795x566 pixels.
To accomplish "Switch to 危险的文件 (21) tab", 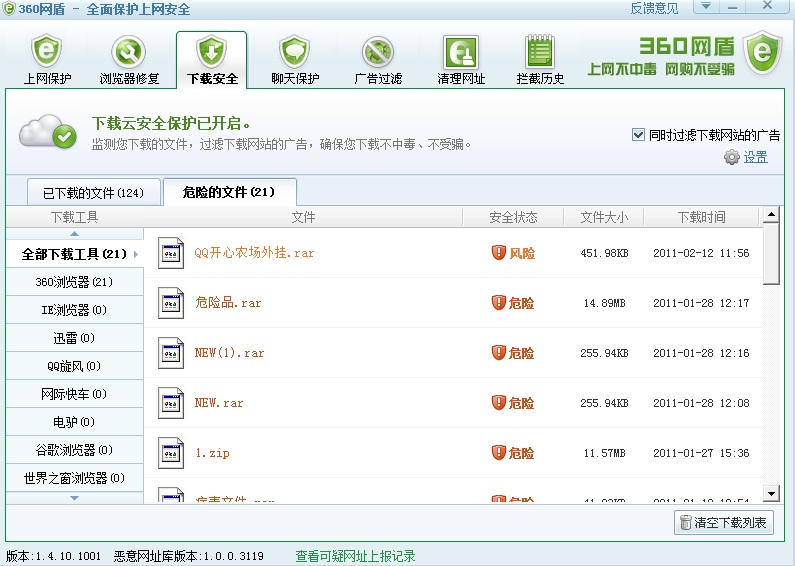I will click(x=229, y=192).
